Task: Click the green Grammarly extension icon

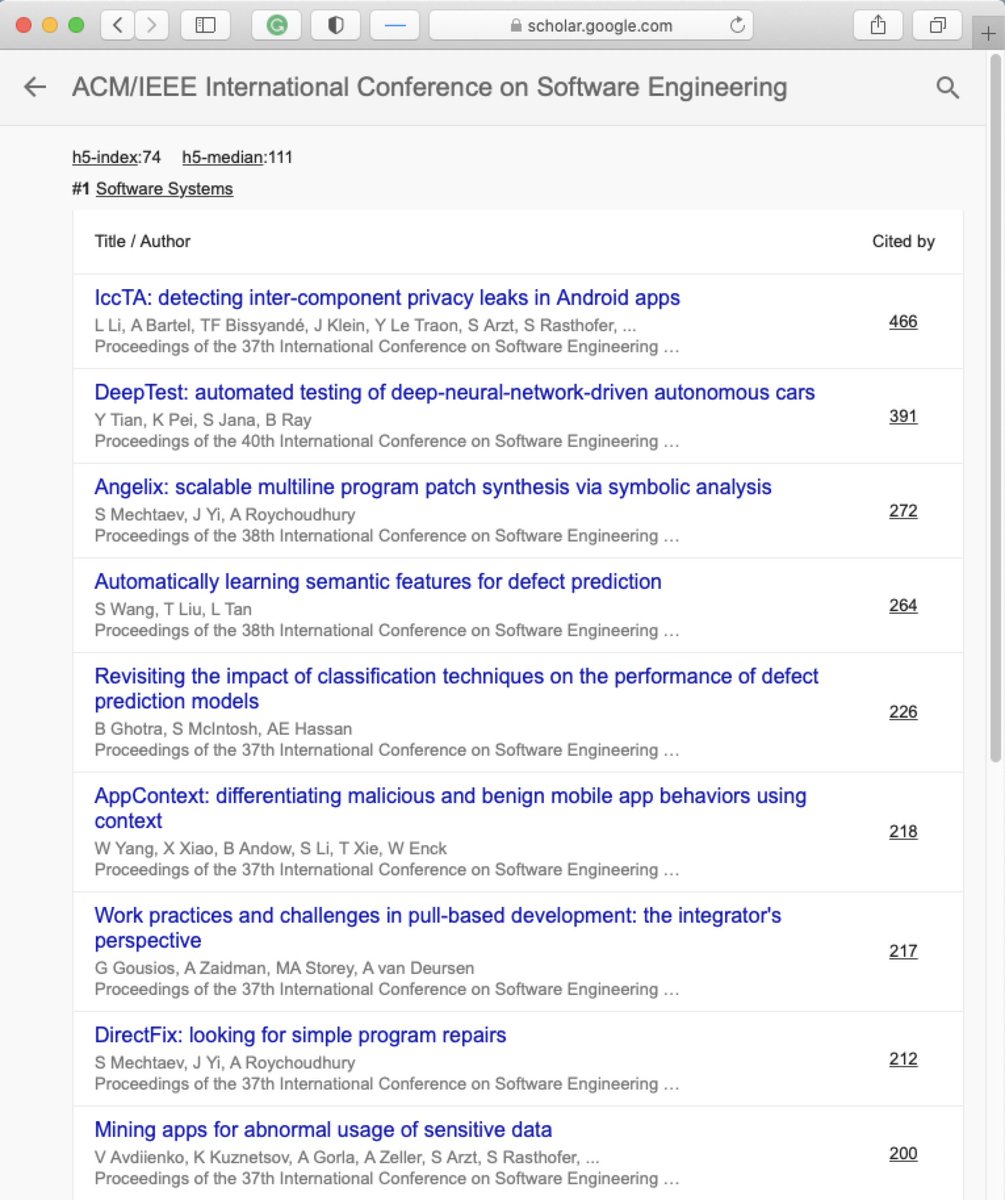Action: coord(277,25)
